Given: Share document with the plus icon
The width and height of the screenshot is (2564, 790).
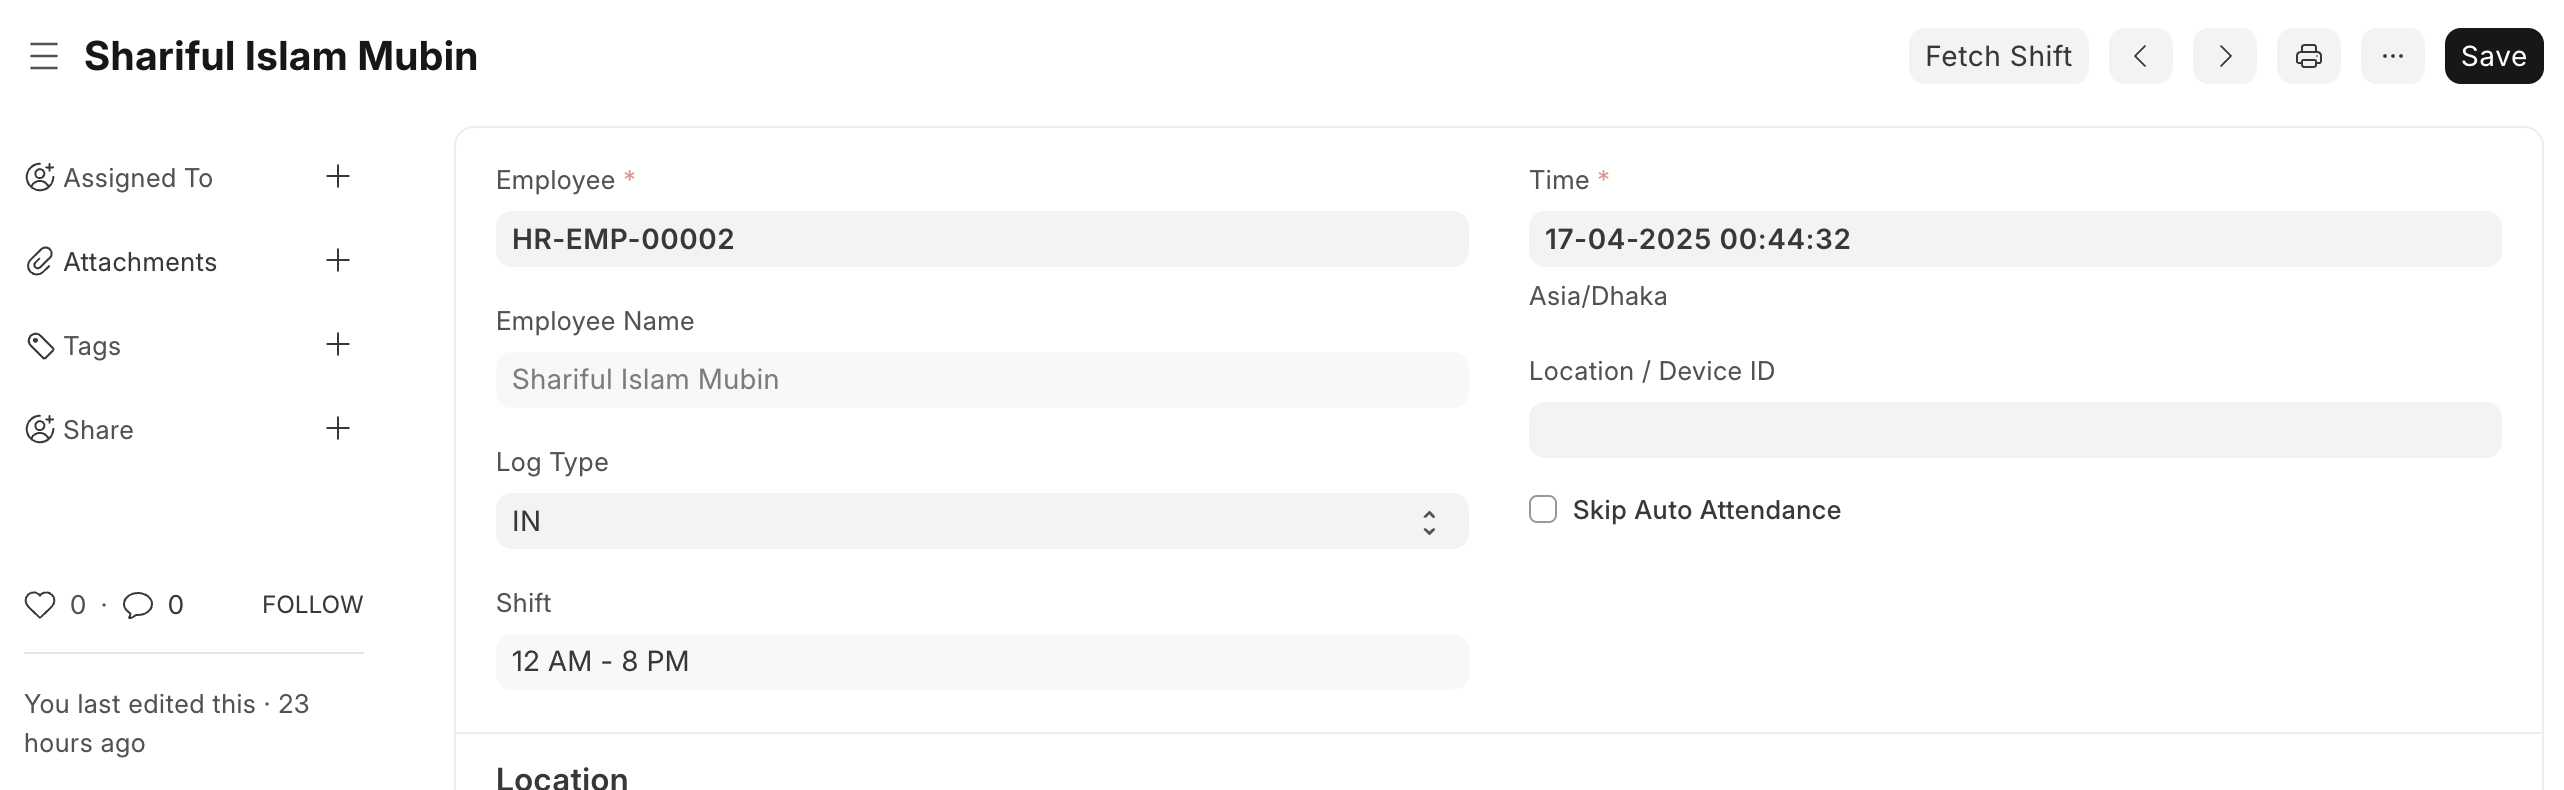Looking at the screenshot, I should pyautogui.click(x=338, y=429).
